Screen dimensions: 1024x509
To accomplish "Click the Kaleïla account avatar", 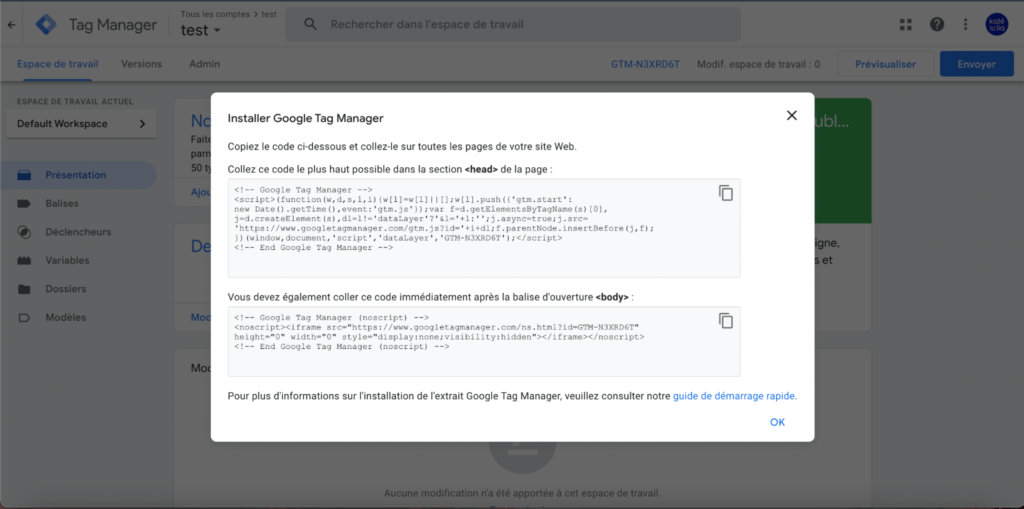I will 997,25.
